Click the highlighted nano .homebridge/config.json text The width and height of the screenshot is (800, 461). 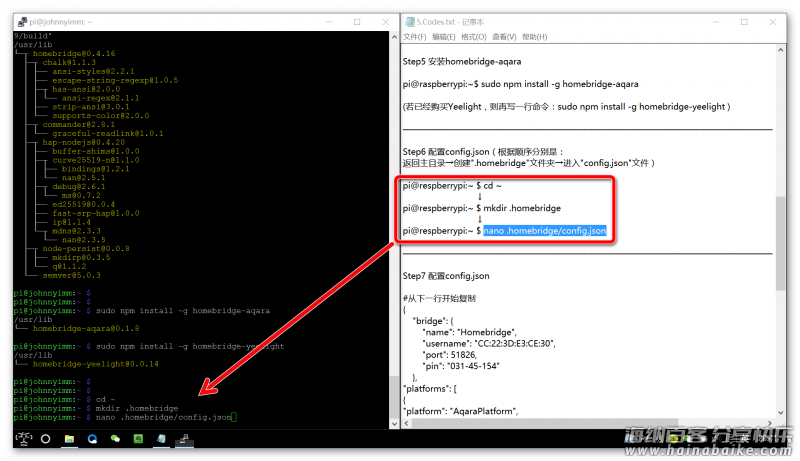(544, 230)
